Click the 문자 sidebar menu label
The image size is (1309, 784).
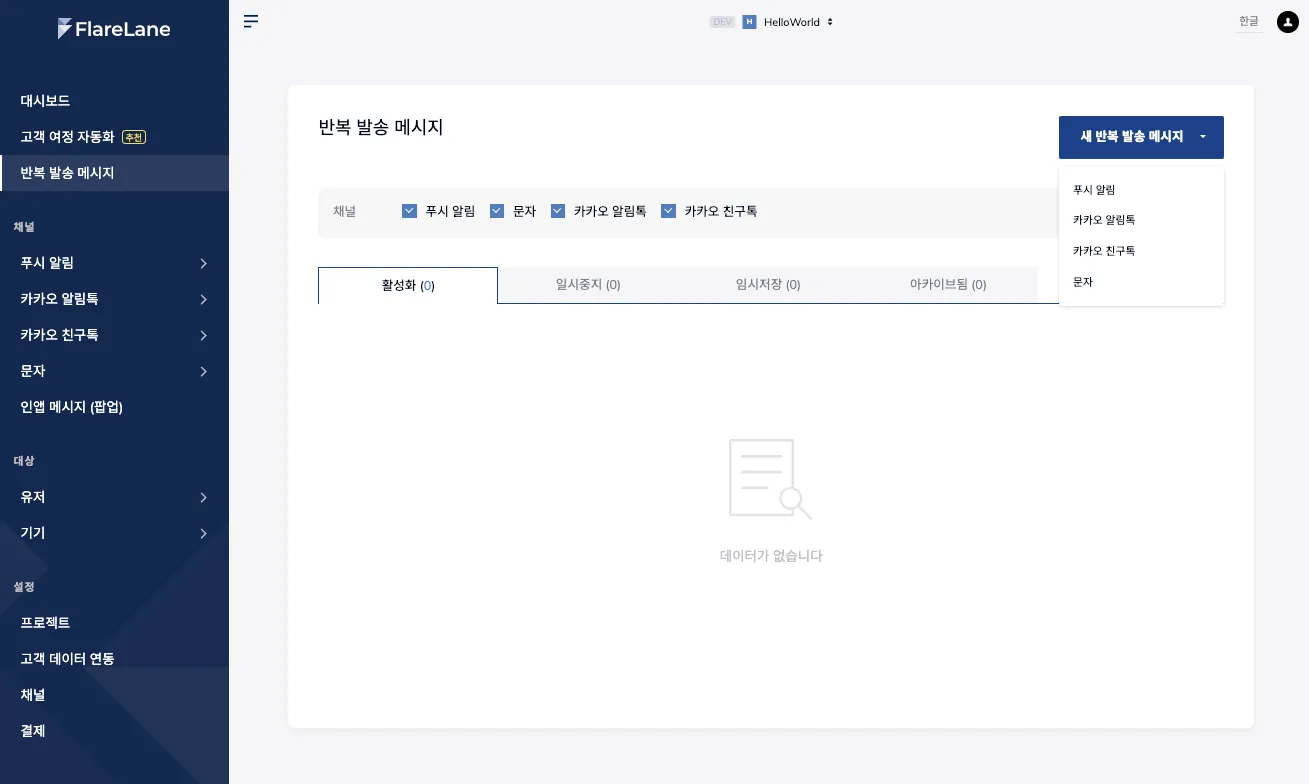coord(33,371)
